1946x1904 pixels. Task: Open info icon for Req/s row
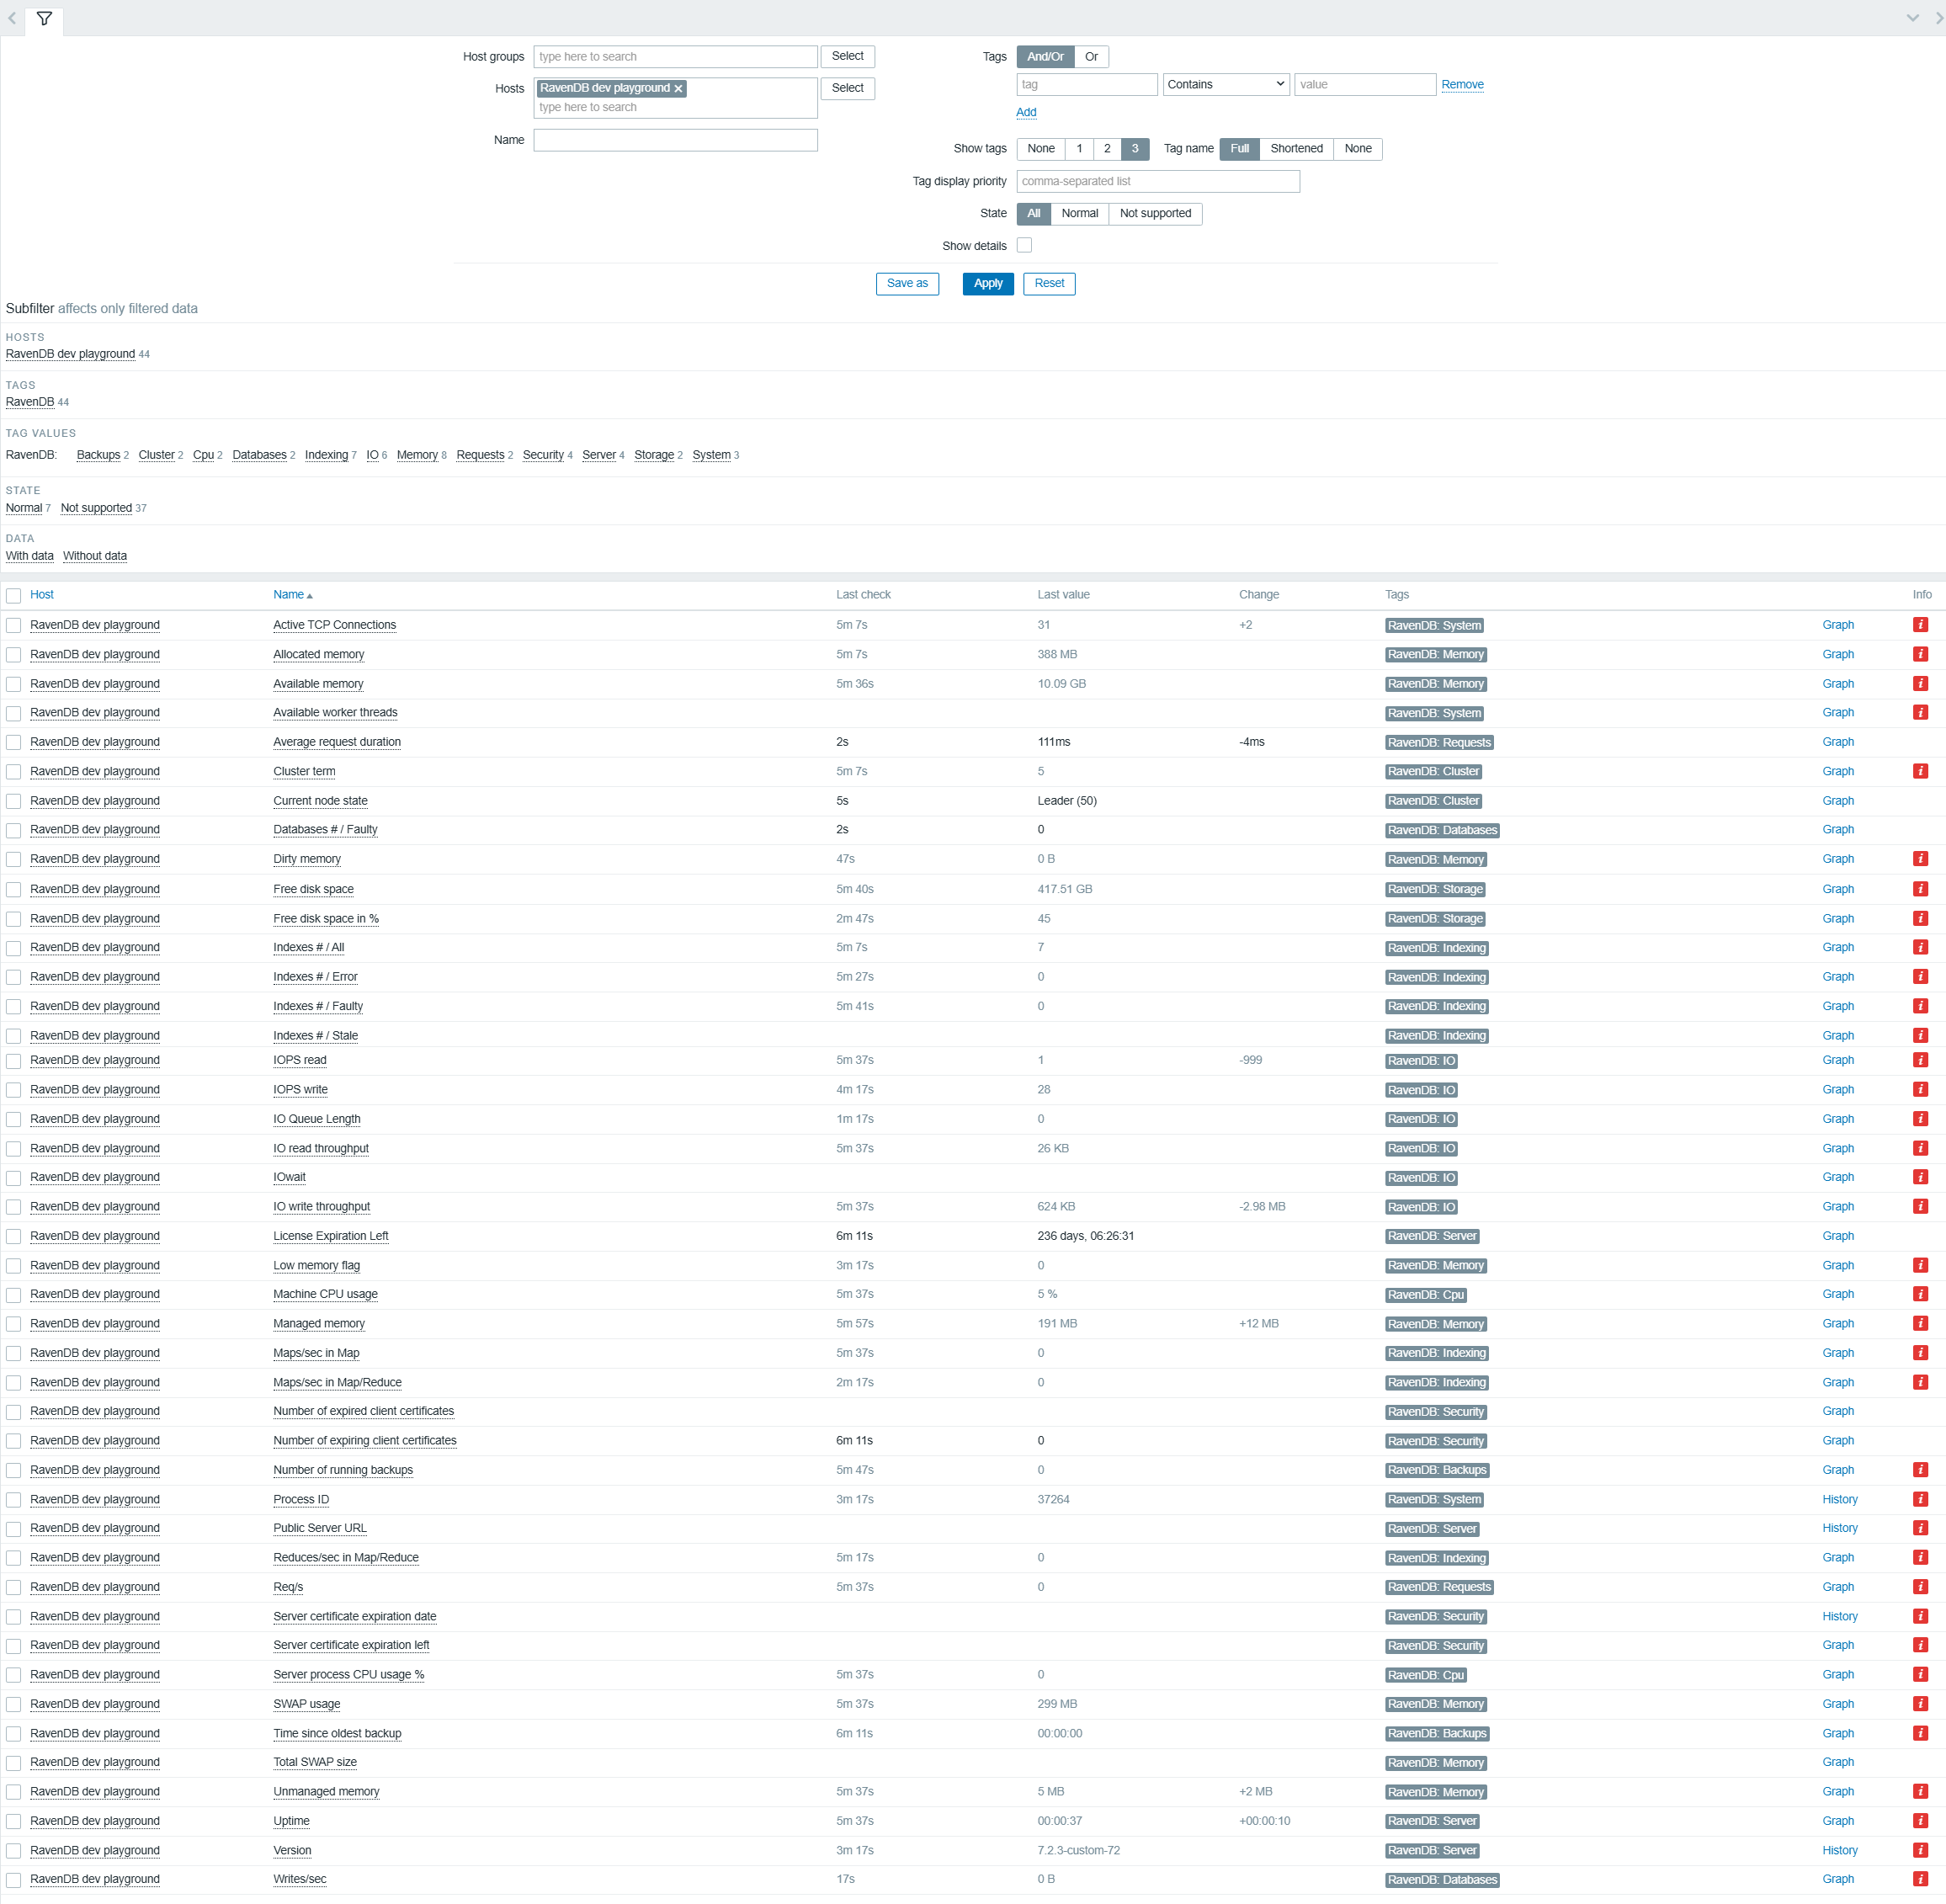click(1920, 1587)
